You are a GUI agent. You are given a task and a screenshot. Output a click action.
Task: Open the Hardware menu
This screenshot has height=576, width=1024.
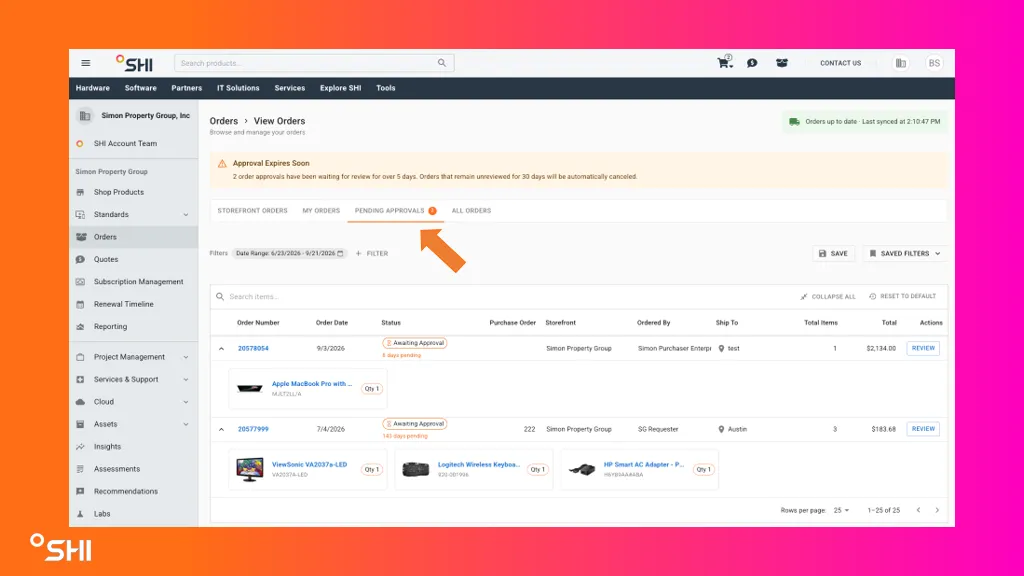pyautogui.click(x=93, y=88)
